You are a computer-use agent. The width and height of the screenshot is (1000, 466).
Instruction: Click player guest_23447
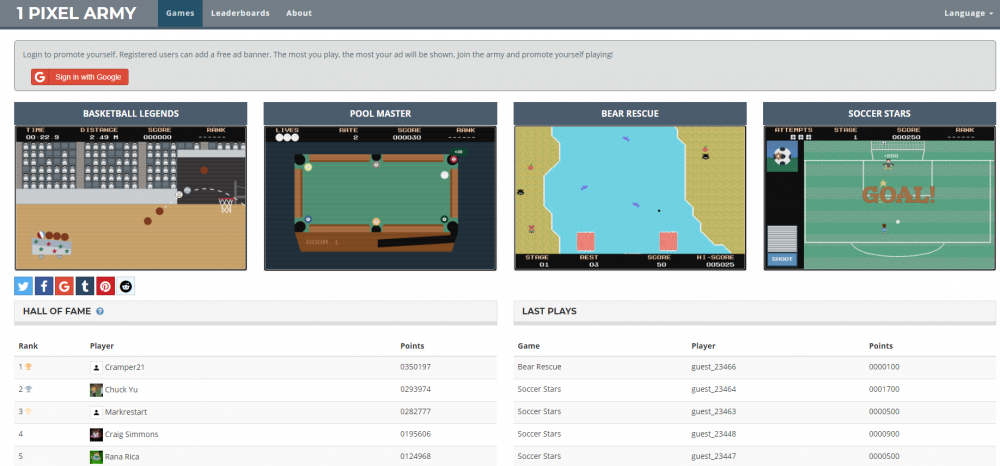714,456
